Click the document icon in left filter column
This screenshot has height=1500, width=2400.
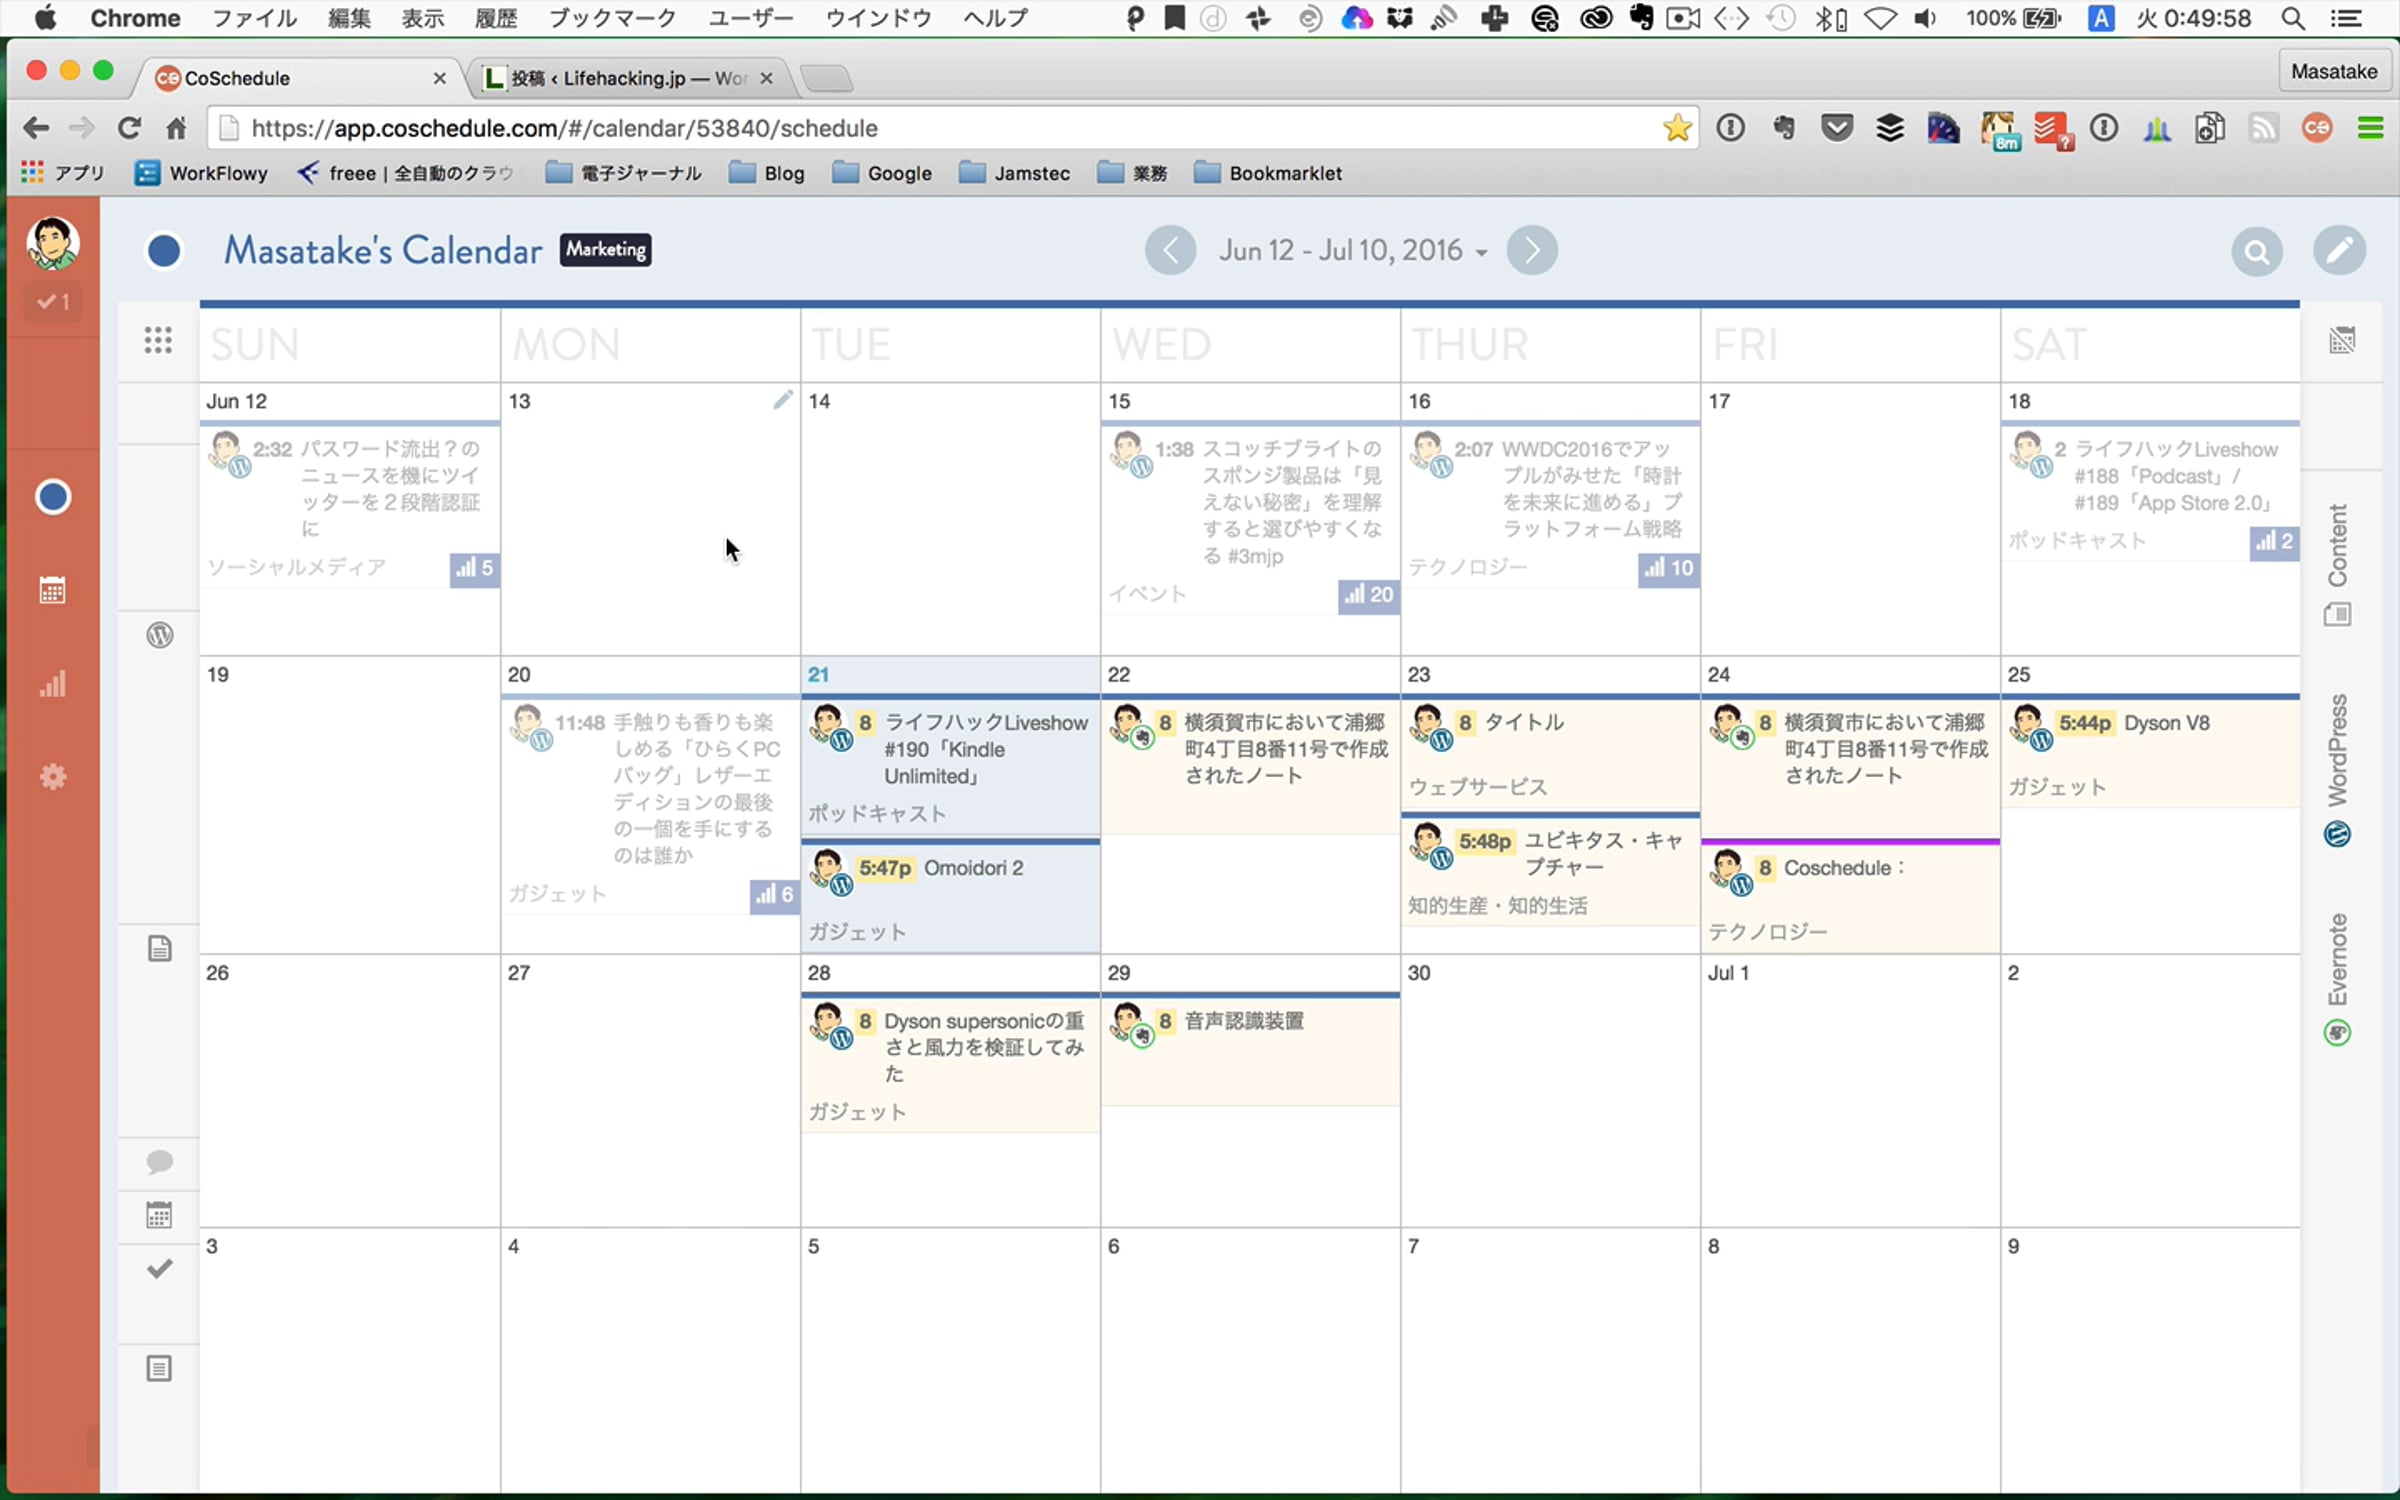[160, 948]
